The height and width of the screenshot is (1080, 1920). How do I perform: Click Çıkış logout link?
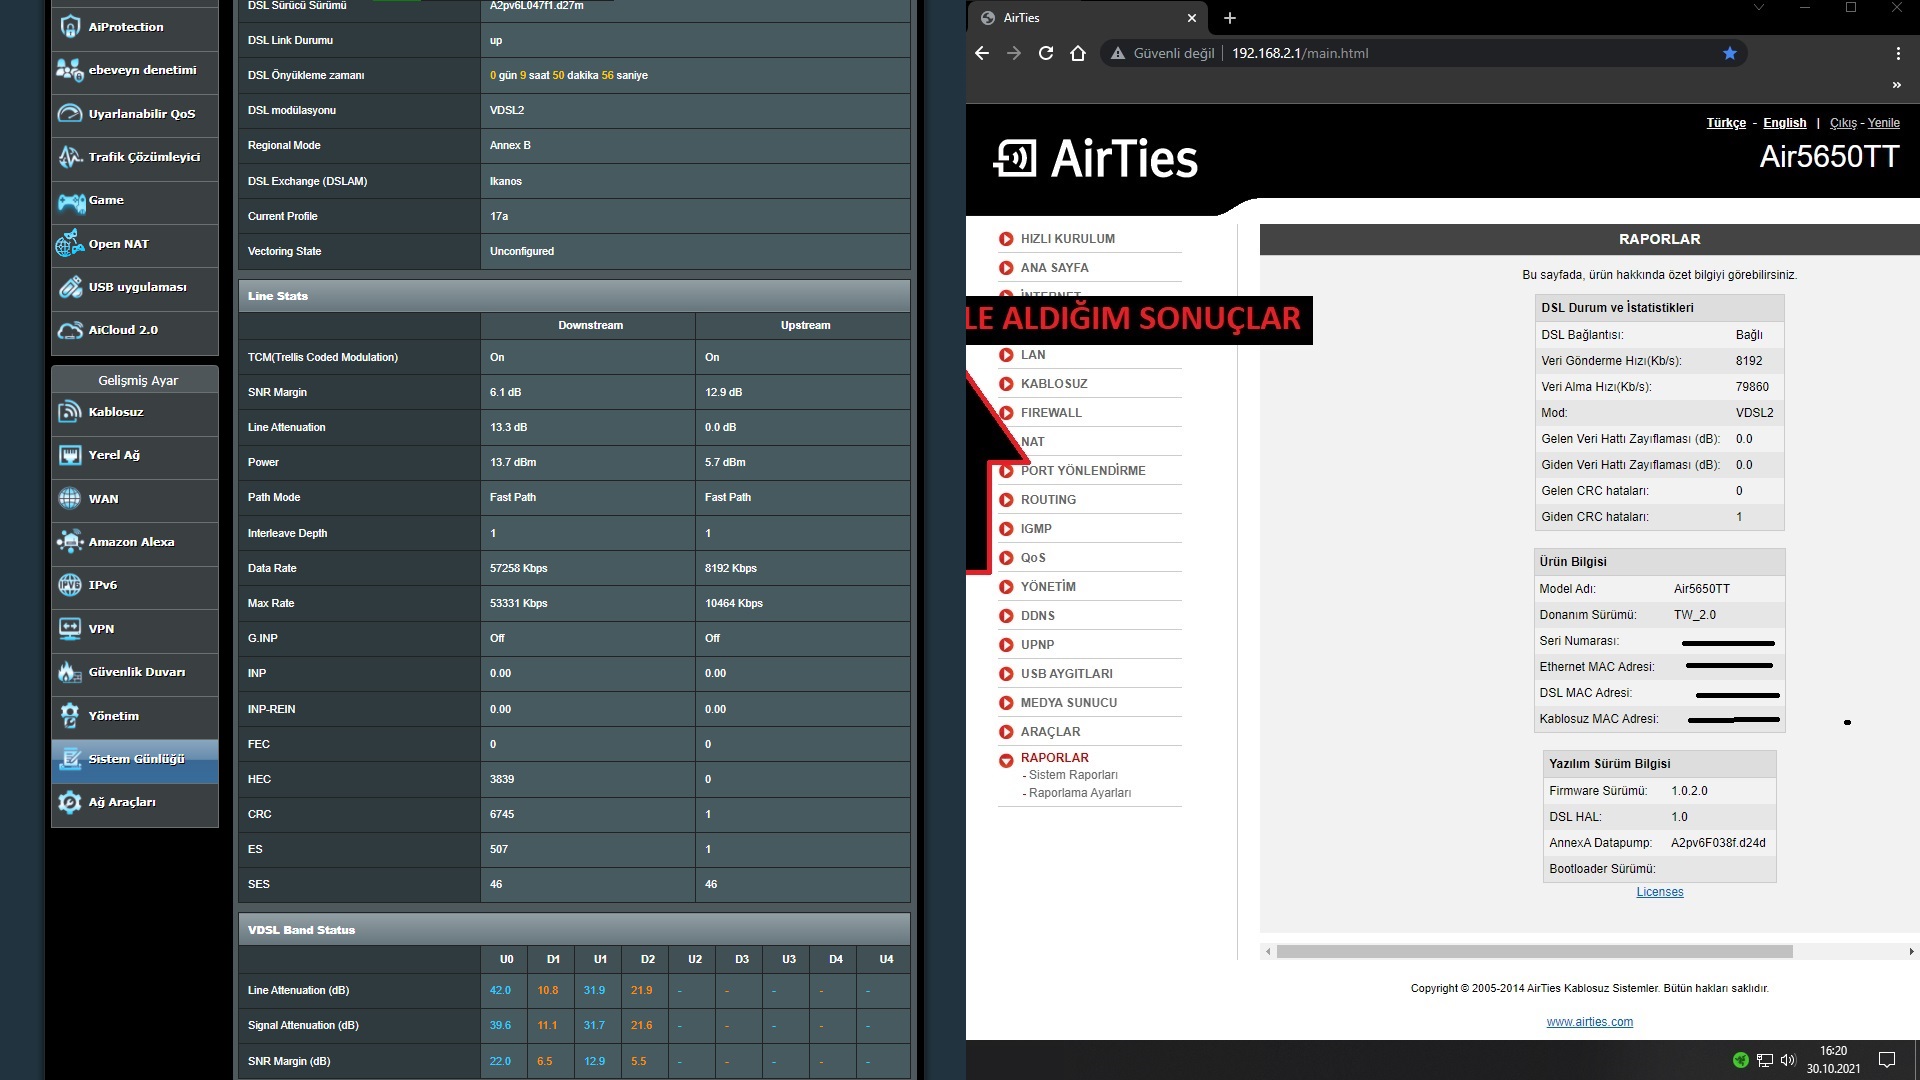click(x=1843, y=123)
